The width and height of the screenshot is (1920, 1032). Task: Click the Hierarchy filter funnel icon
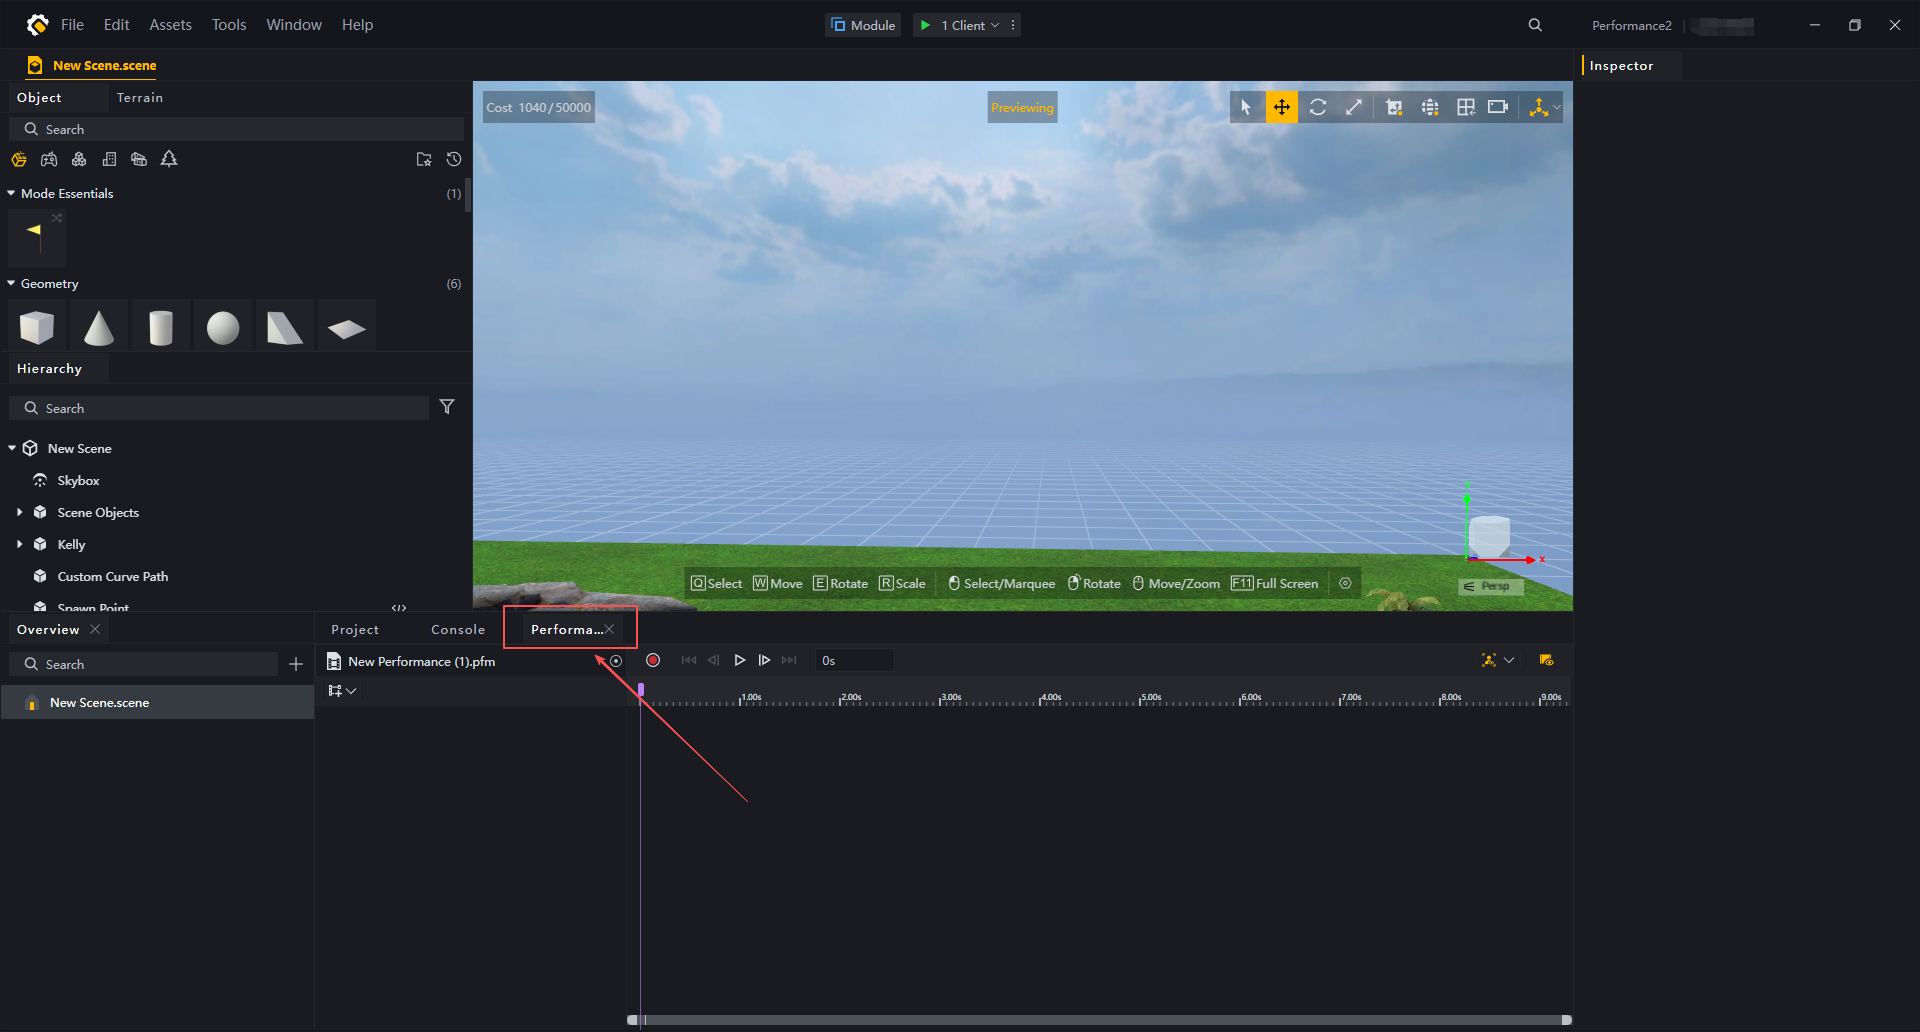pos(447,407)
